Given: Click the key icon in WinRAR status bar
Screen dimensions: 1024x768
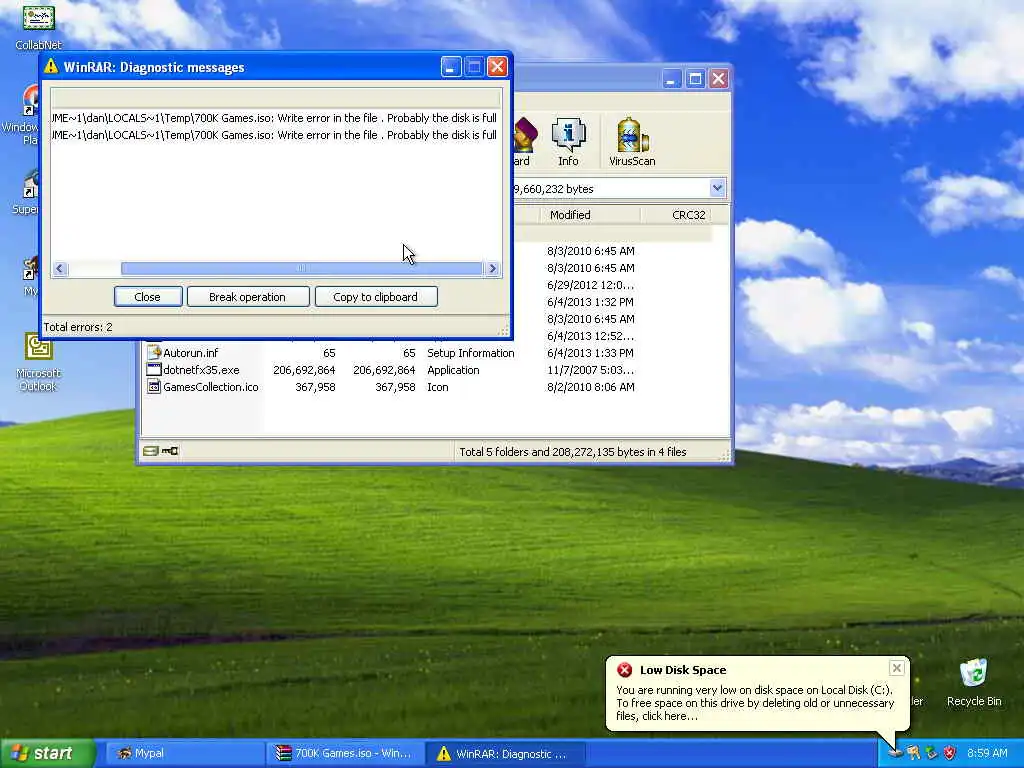Looking at the screenshot, I should tap(170, 451).
